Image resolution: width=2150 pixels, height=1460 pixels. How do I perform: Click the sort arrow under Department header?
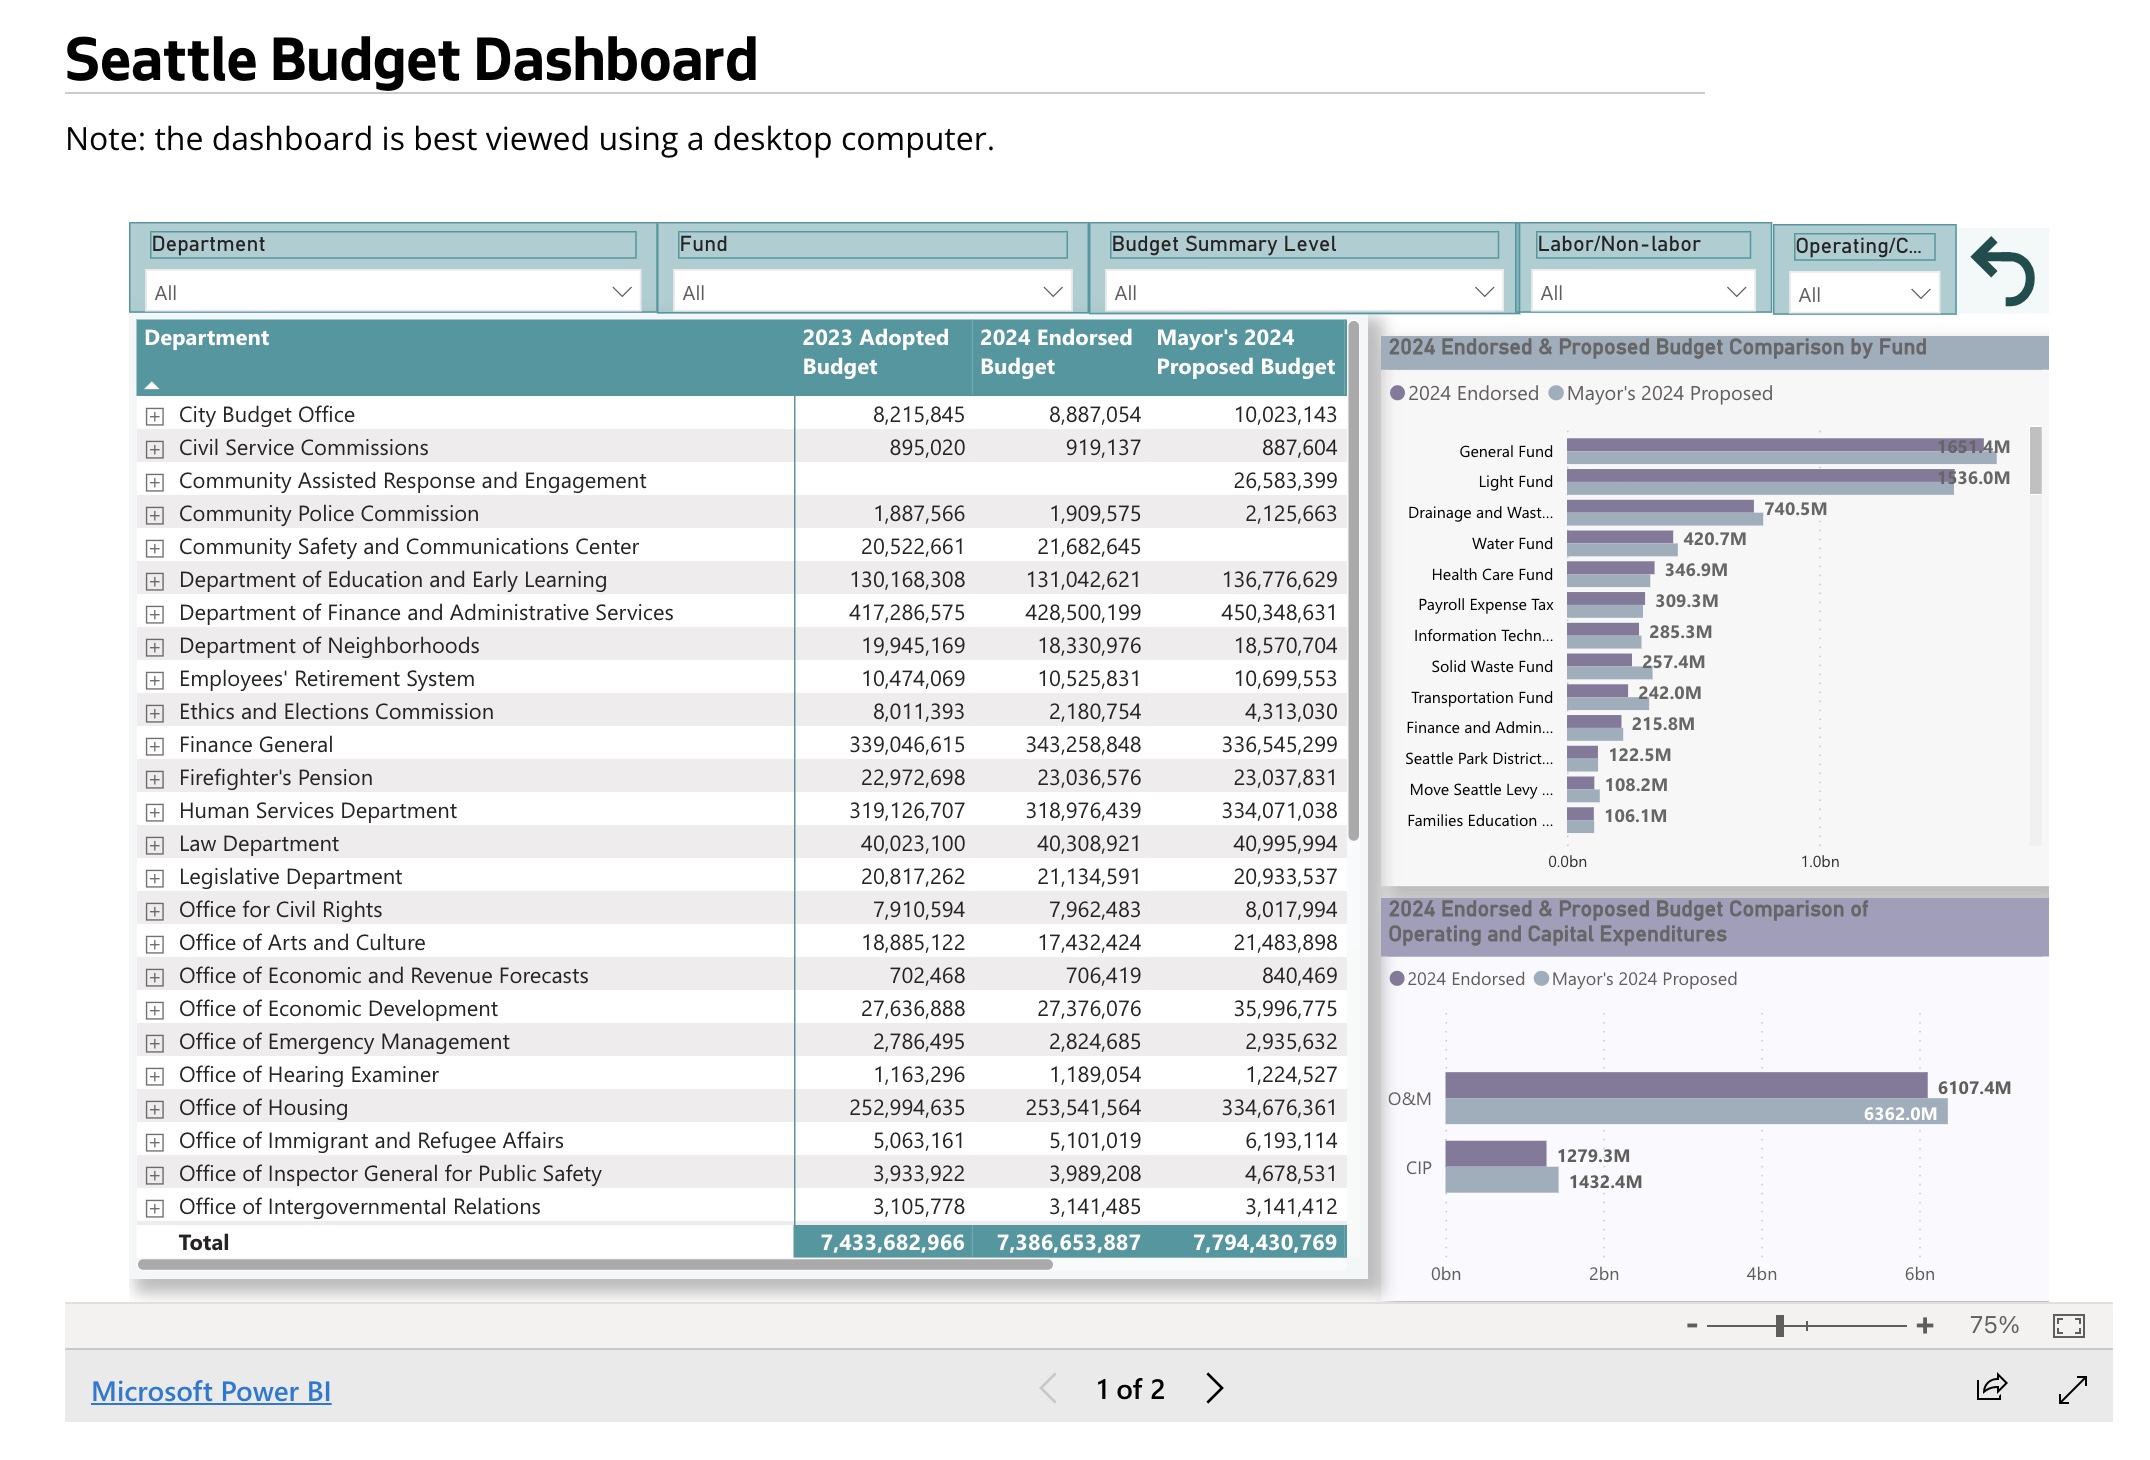pos(152,385)
